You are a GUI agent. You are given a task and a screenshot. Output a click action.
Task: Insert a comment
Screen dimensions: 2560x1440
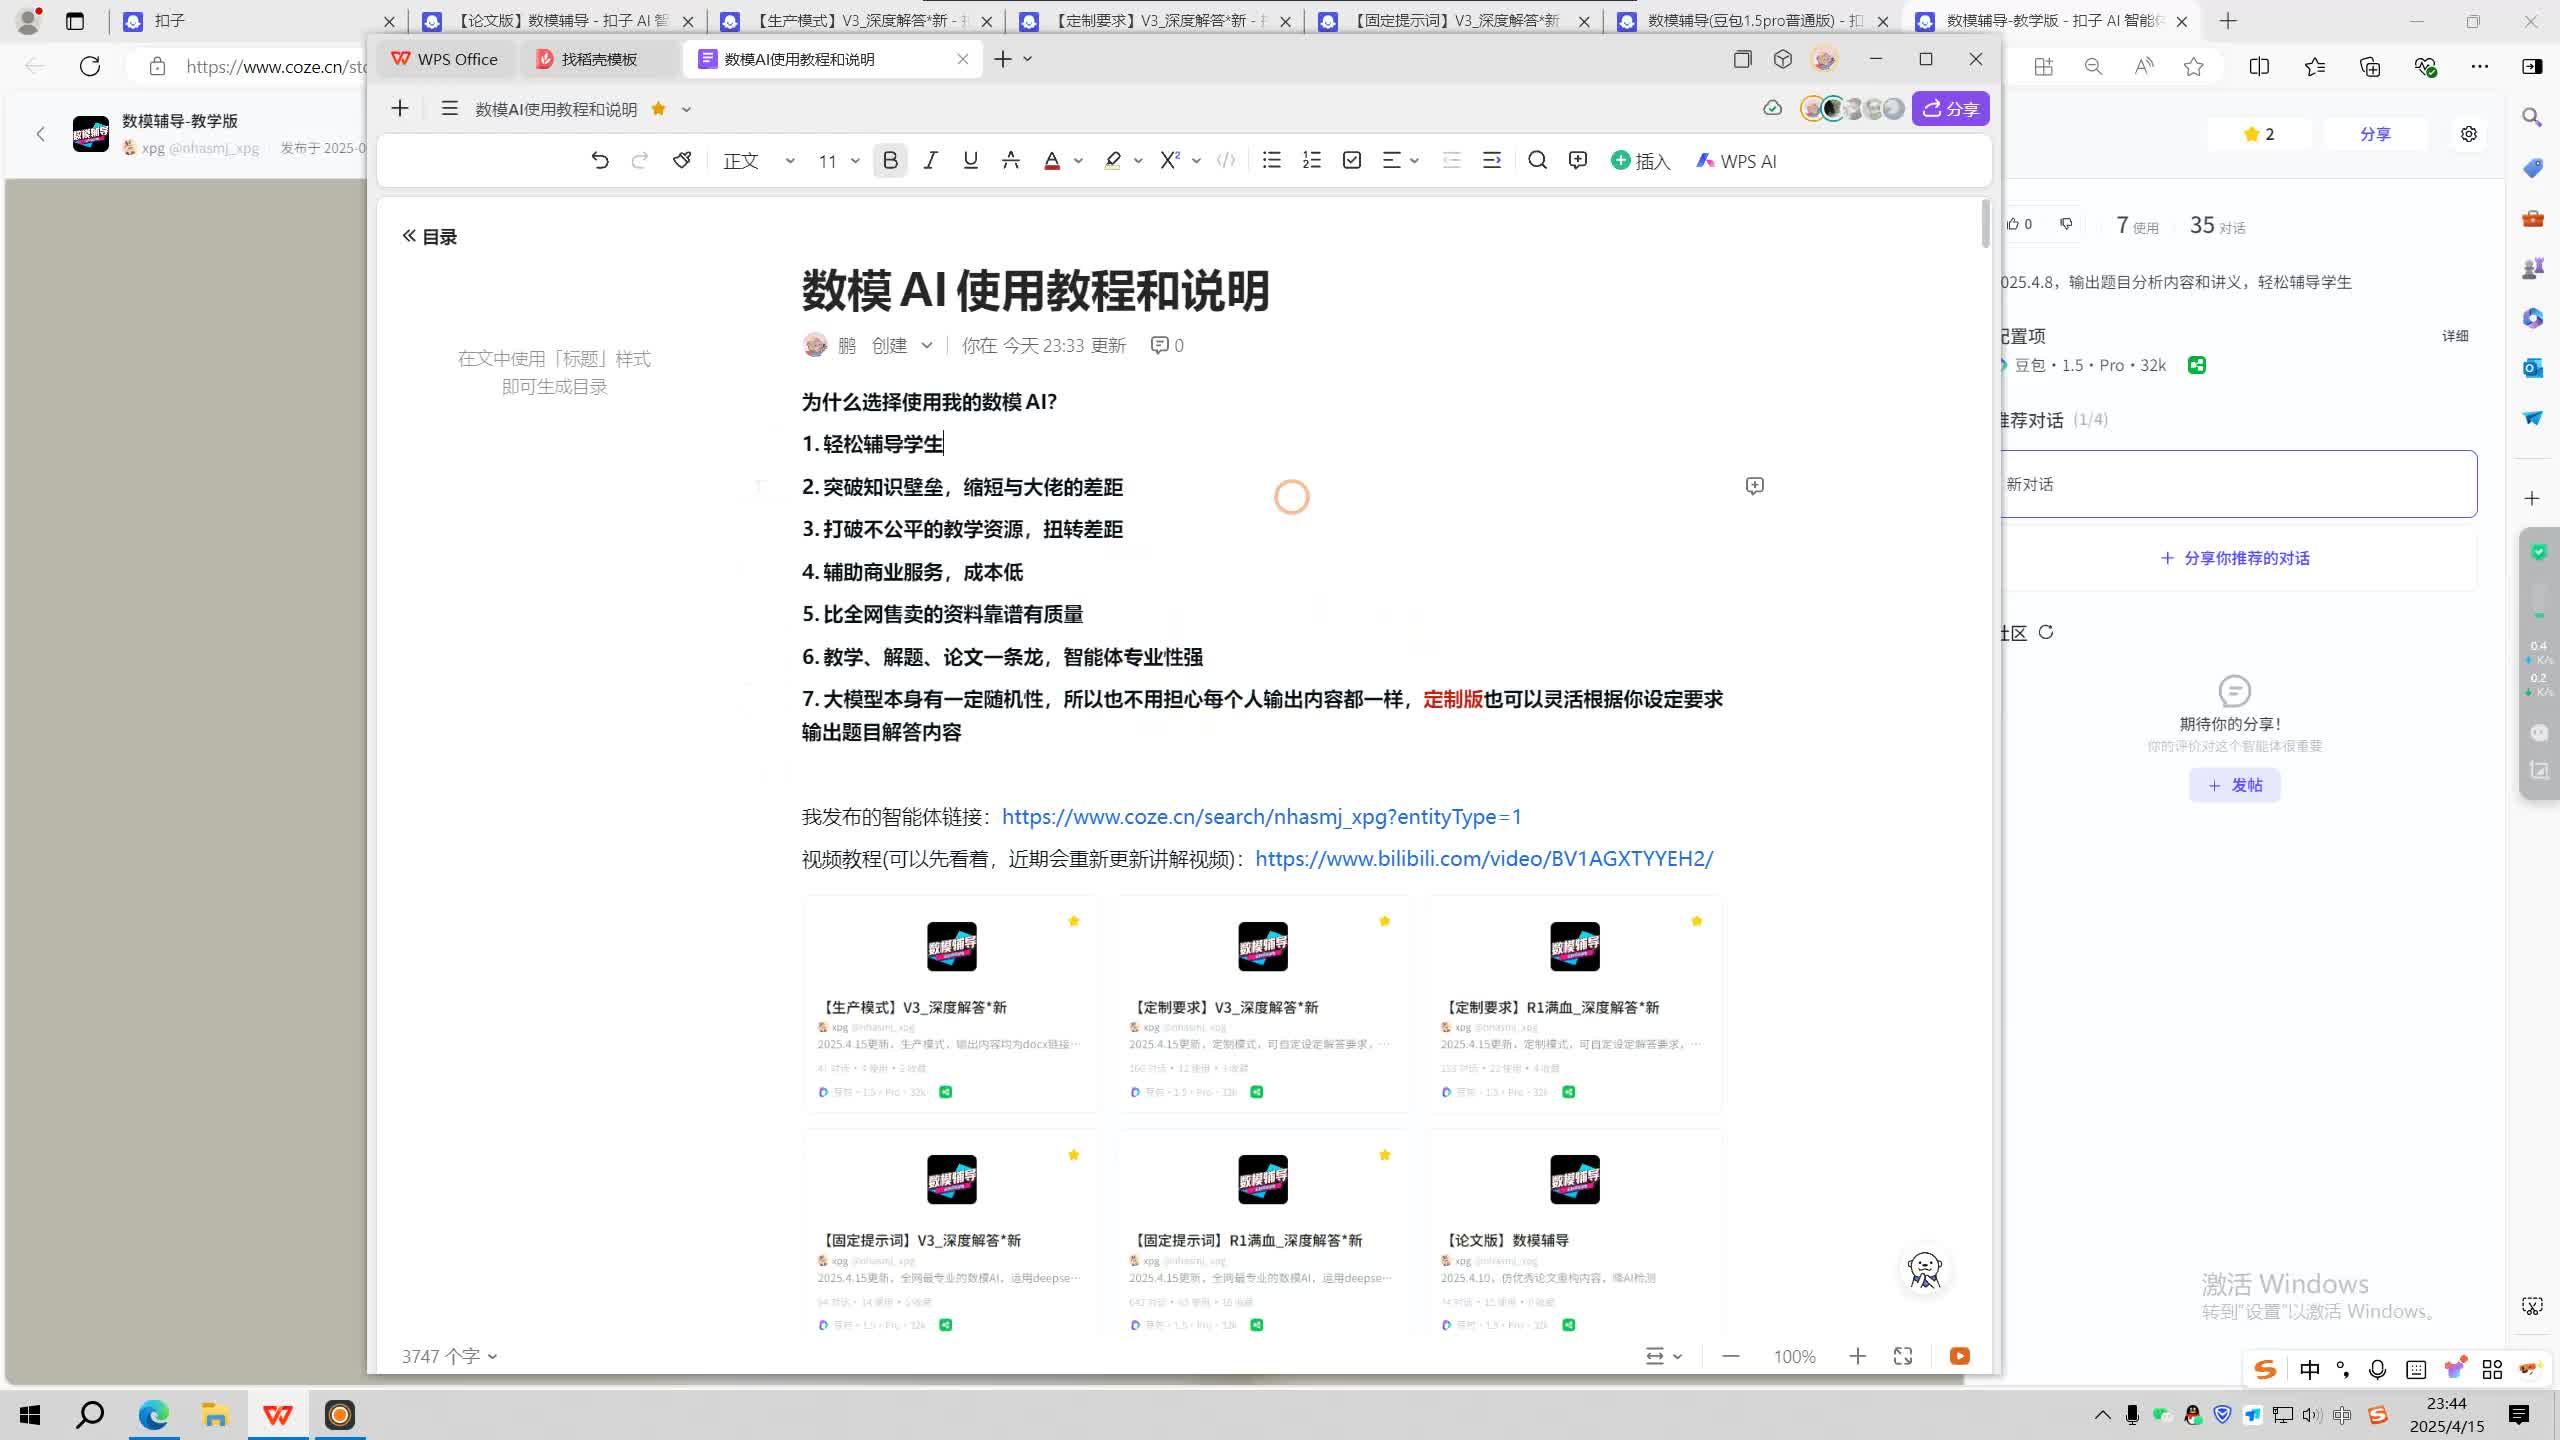click(1577, 160)
